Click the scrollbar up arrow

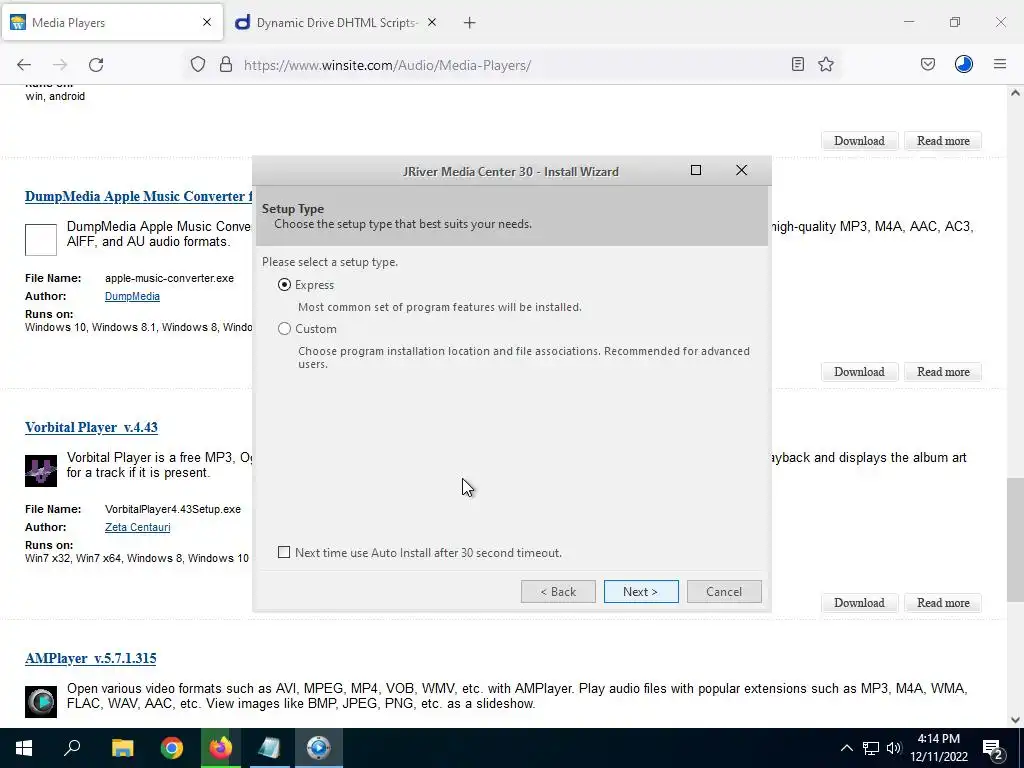coord(1015,93)
